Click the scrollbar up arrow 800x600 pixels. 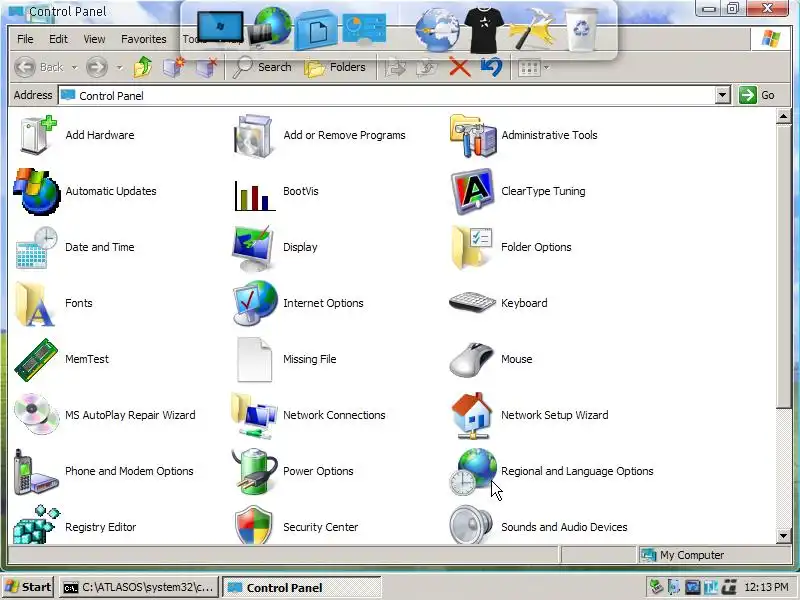[784, 116]
